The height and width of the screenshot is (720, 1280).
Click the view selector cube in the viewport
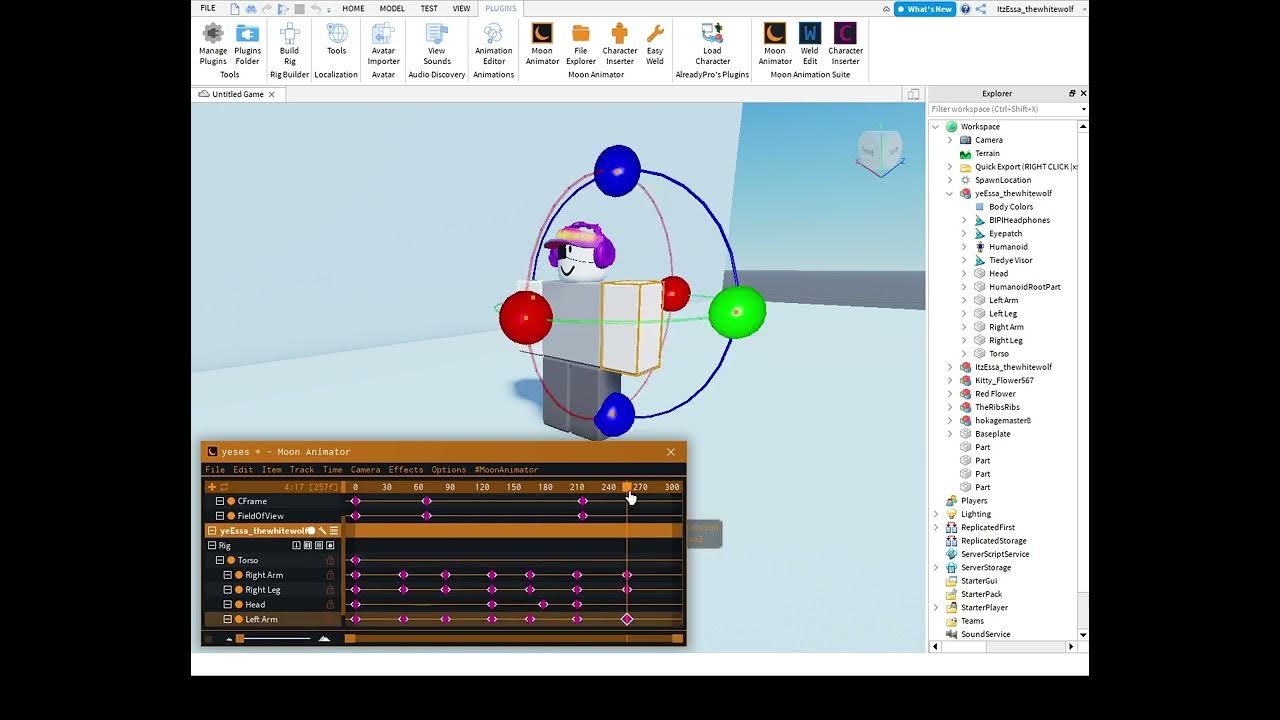click(x=879, y=151)
